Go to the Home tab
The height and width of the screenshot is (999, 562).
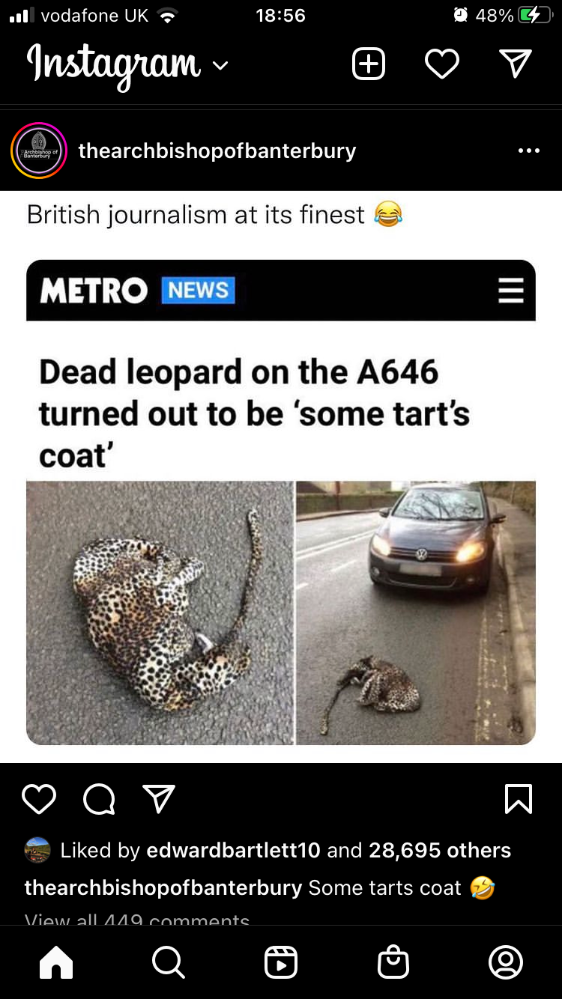(56, 962)
